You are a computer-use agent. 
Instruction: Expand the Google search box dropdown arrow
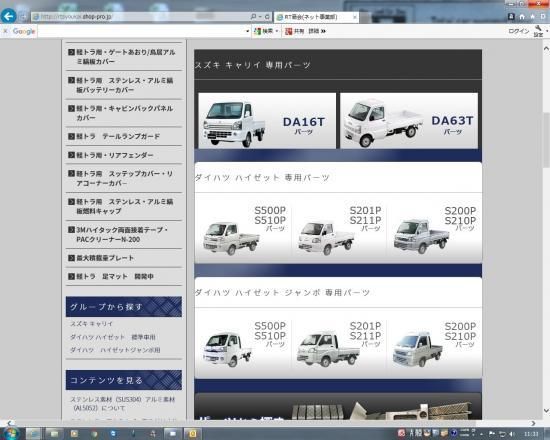(x=247, y=31)
